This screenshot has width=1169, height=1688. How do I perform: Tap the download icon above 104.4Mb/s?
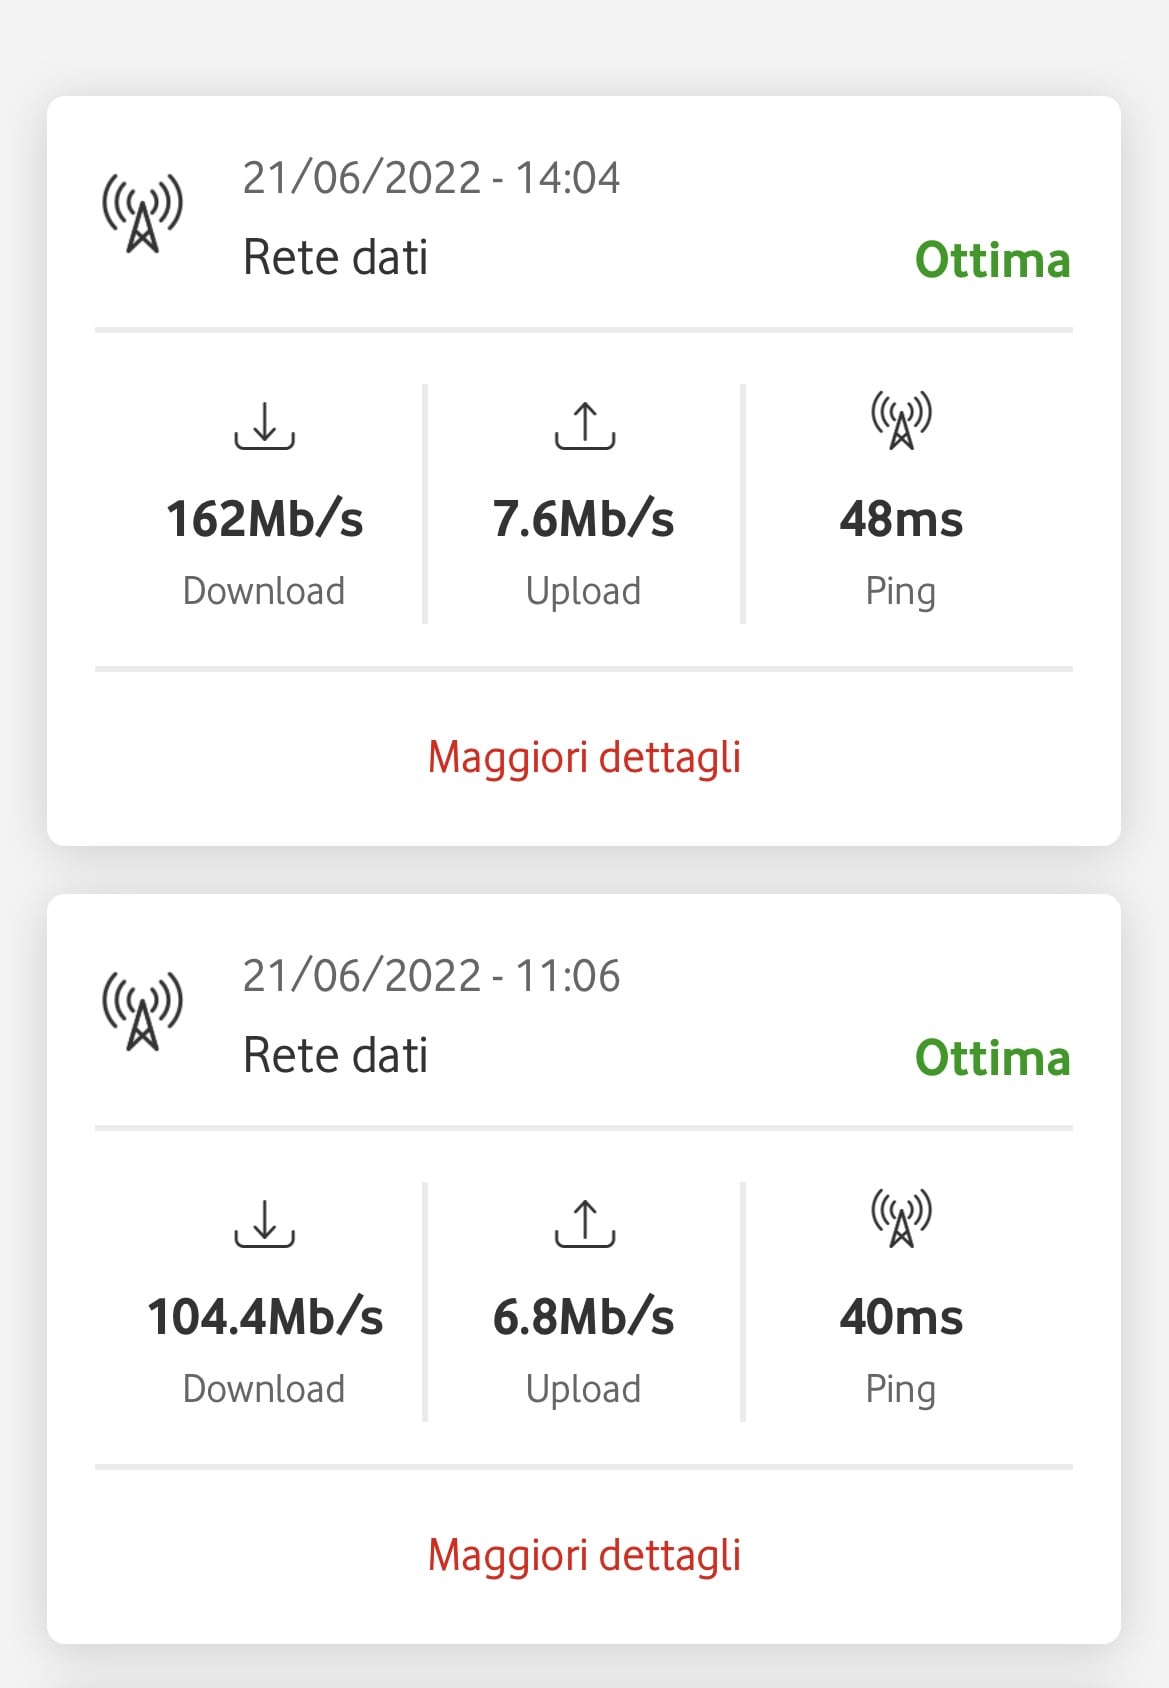[264, 1223]
